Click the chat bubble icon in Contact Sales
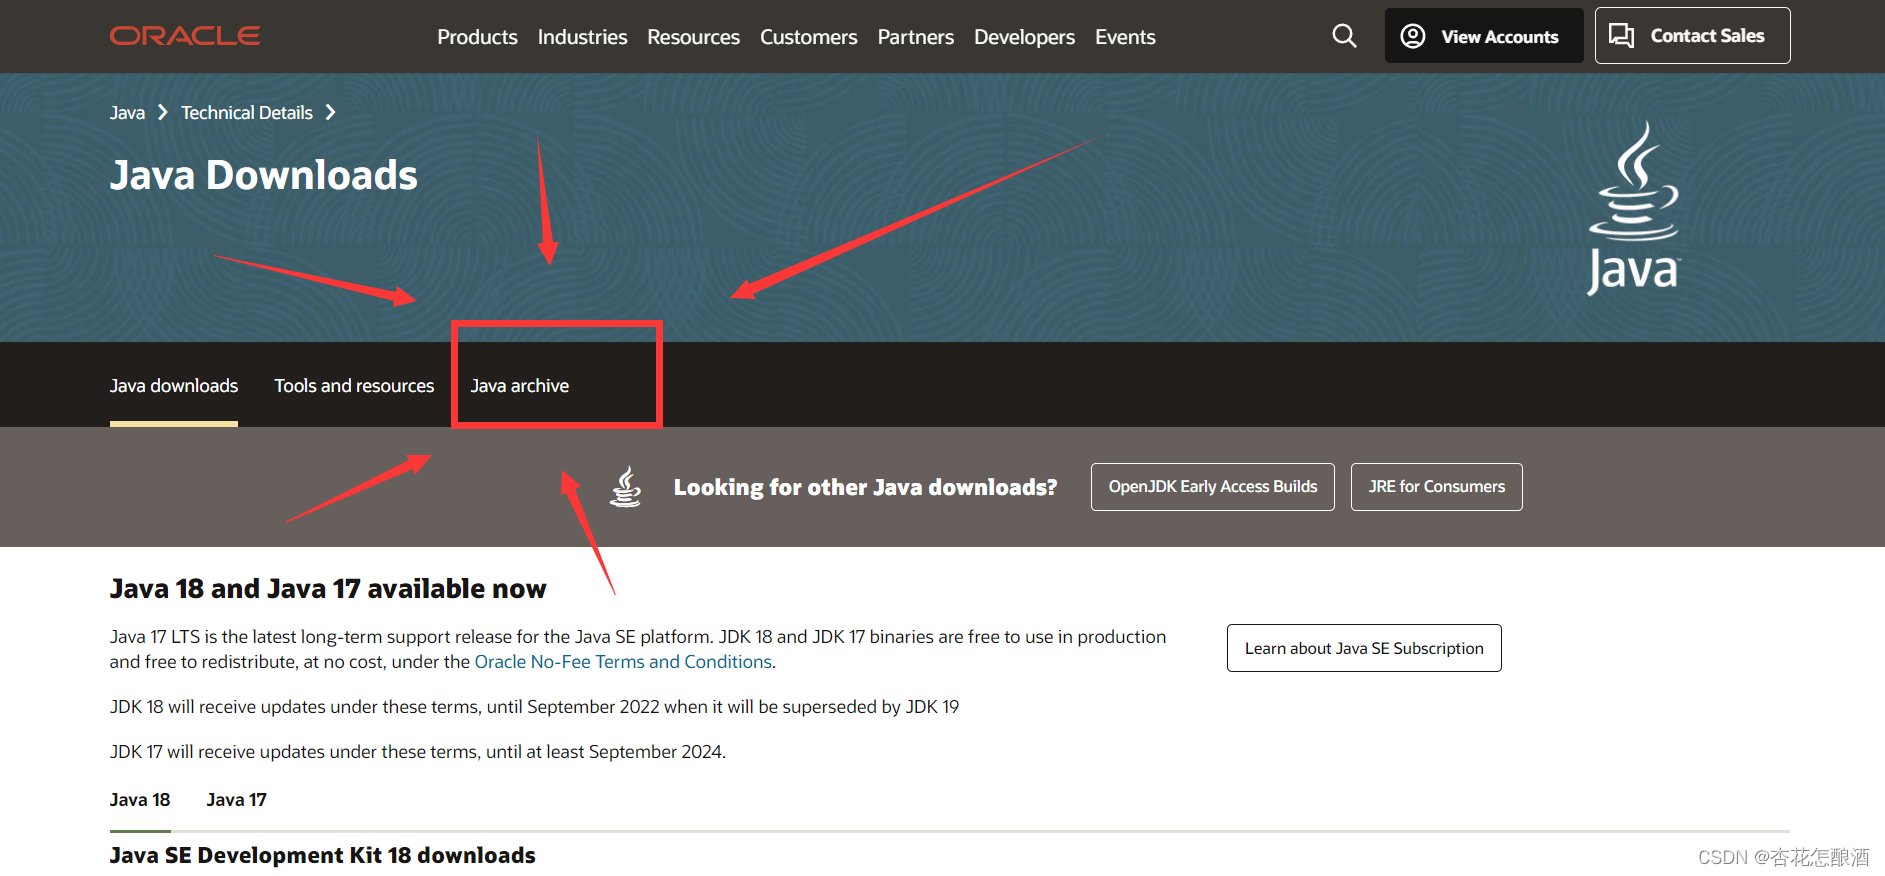The width and height of the screenshot is (1885, 876). (1621, 36)
